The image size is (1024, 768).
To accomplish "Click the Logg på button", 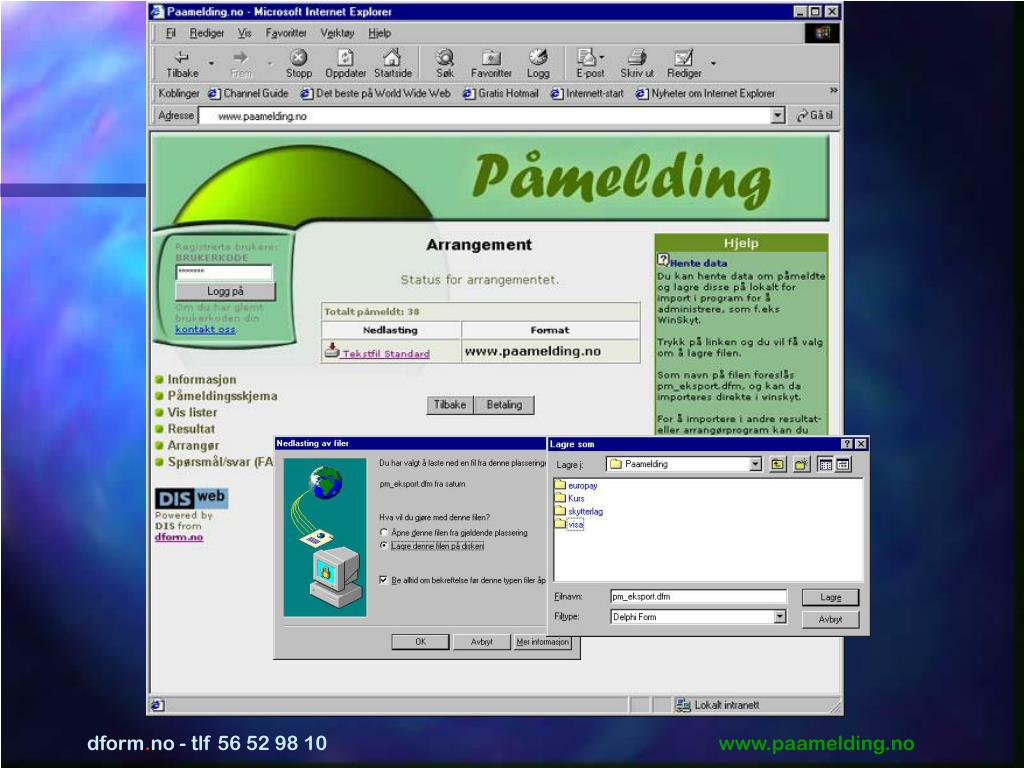I will [x=225, y=291].
